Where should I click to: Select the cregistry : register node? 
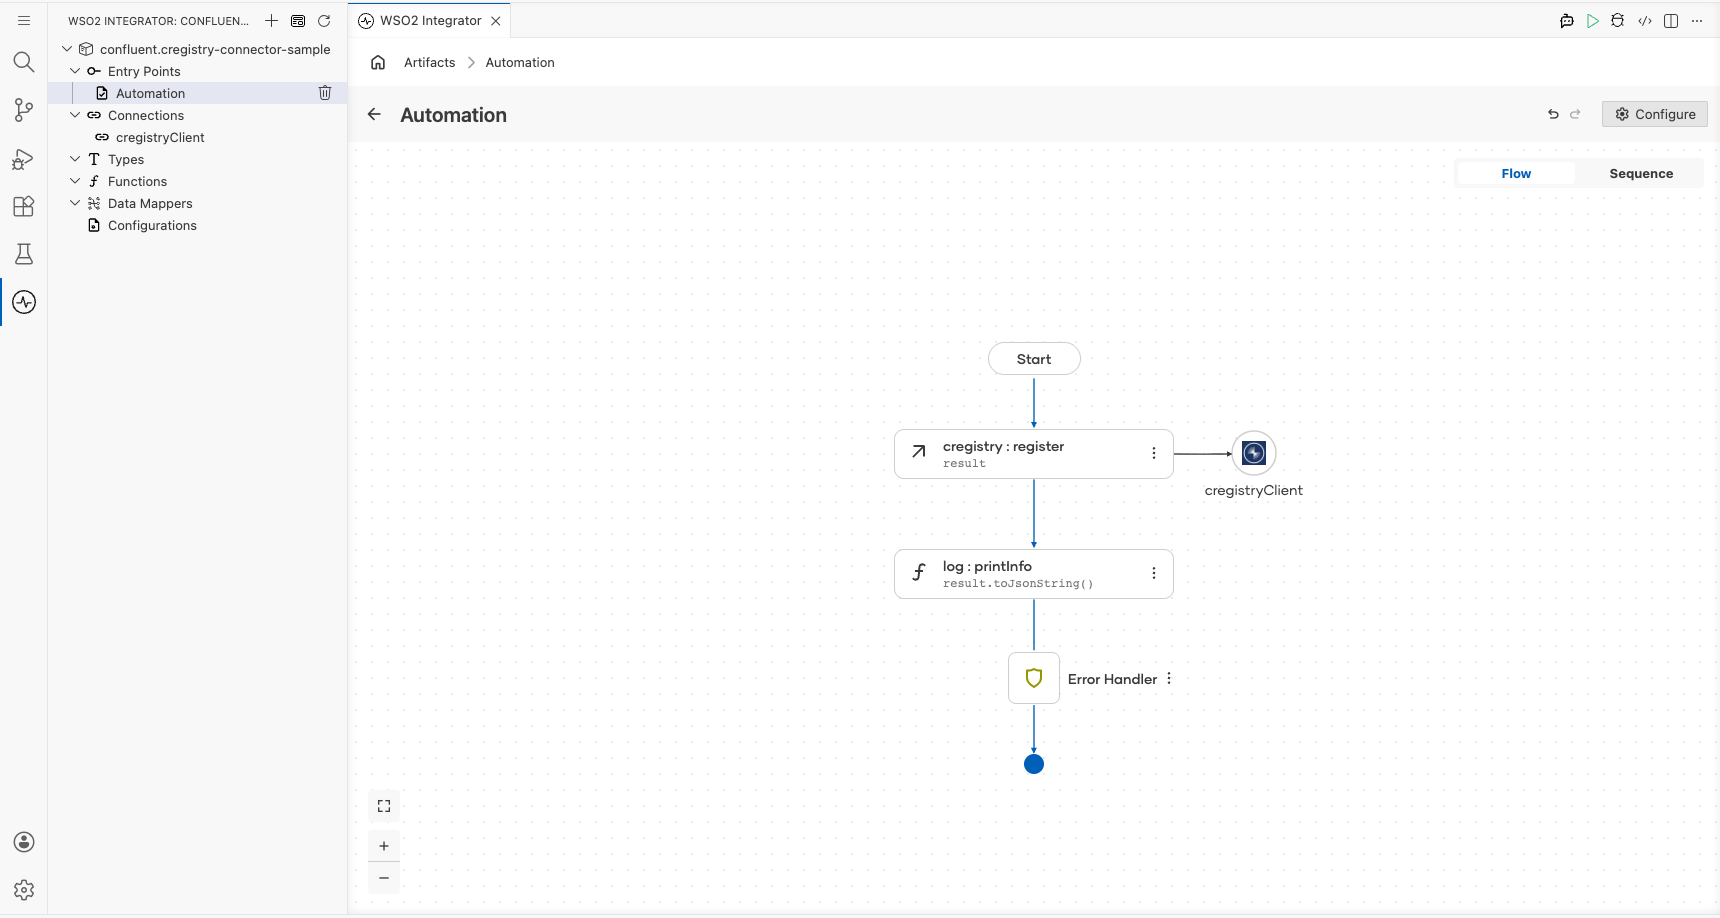click(1034, 454)
